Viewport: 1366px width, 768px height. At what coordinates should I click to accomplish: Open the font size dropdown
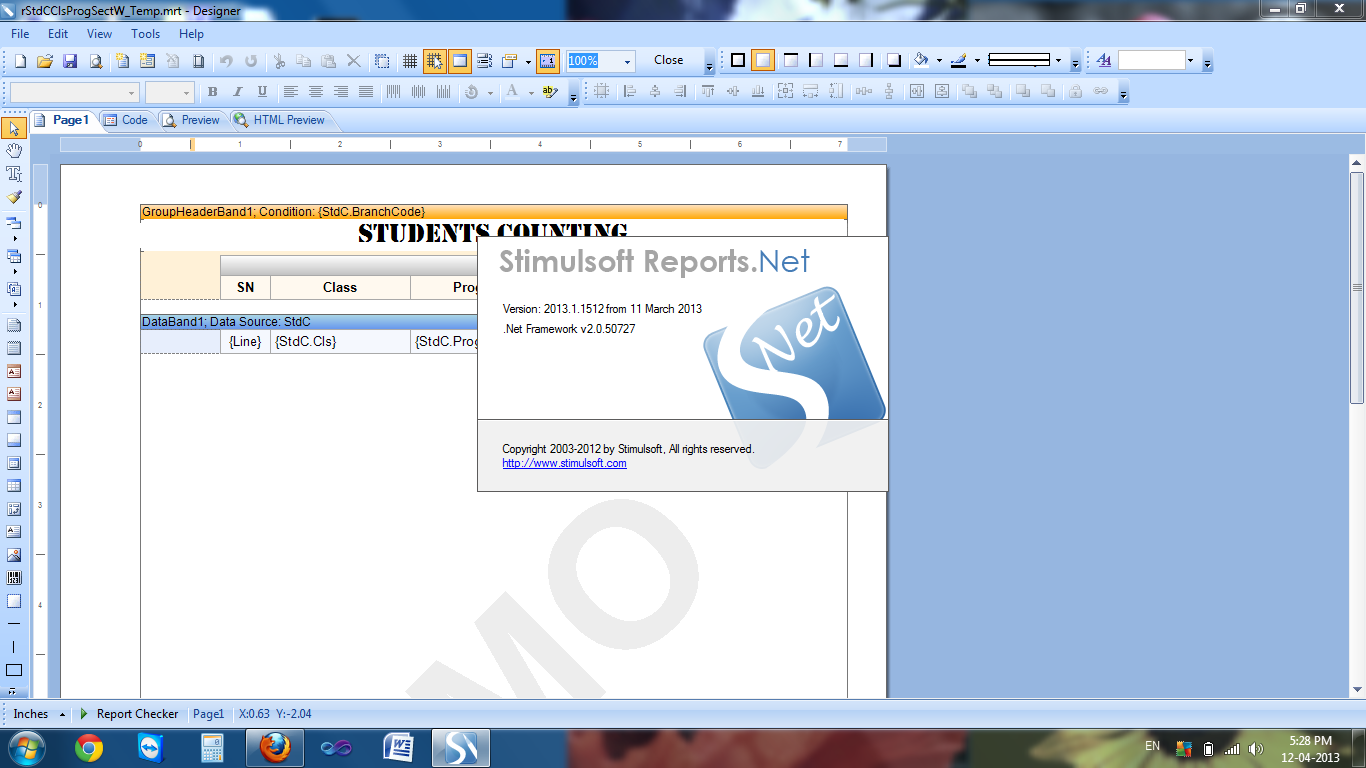coord(186,92)
